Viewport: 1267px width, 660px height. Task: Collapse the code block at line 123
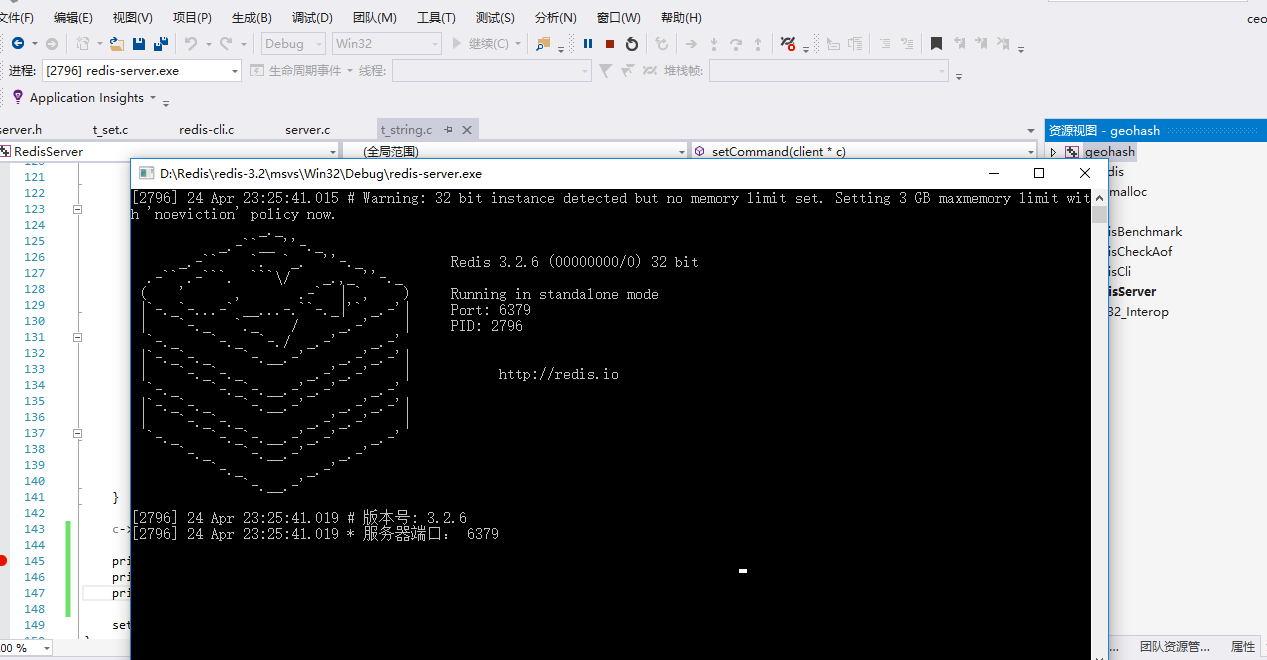77,209
